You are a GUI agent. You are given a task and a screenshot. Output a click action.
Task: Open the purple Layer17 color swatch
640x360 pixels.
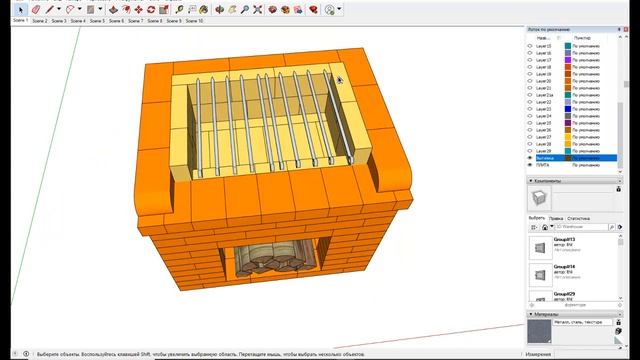(x=568, y=60)
